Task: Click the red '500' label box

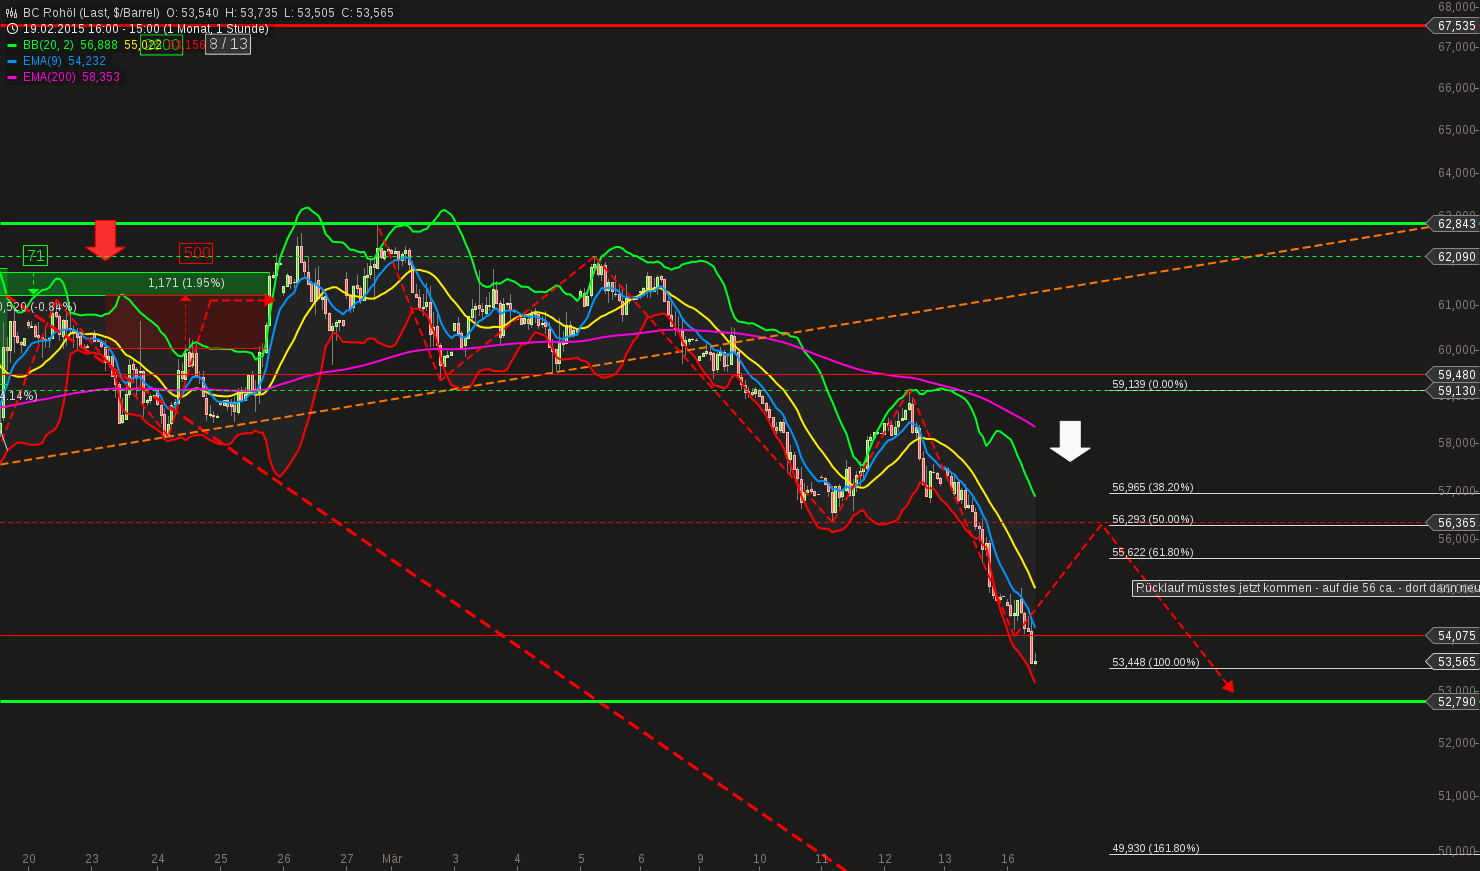Action: click(x=196, y=253)
